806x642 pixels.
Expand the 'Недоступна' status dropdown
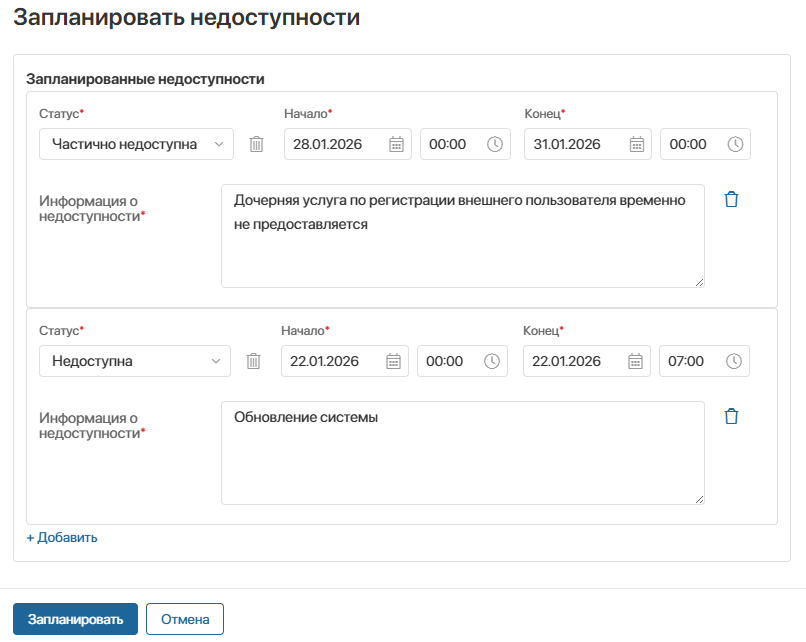135,361
